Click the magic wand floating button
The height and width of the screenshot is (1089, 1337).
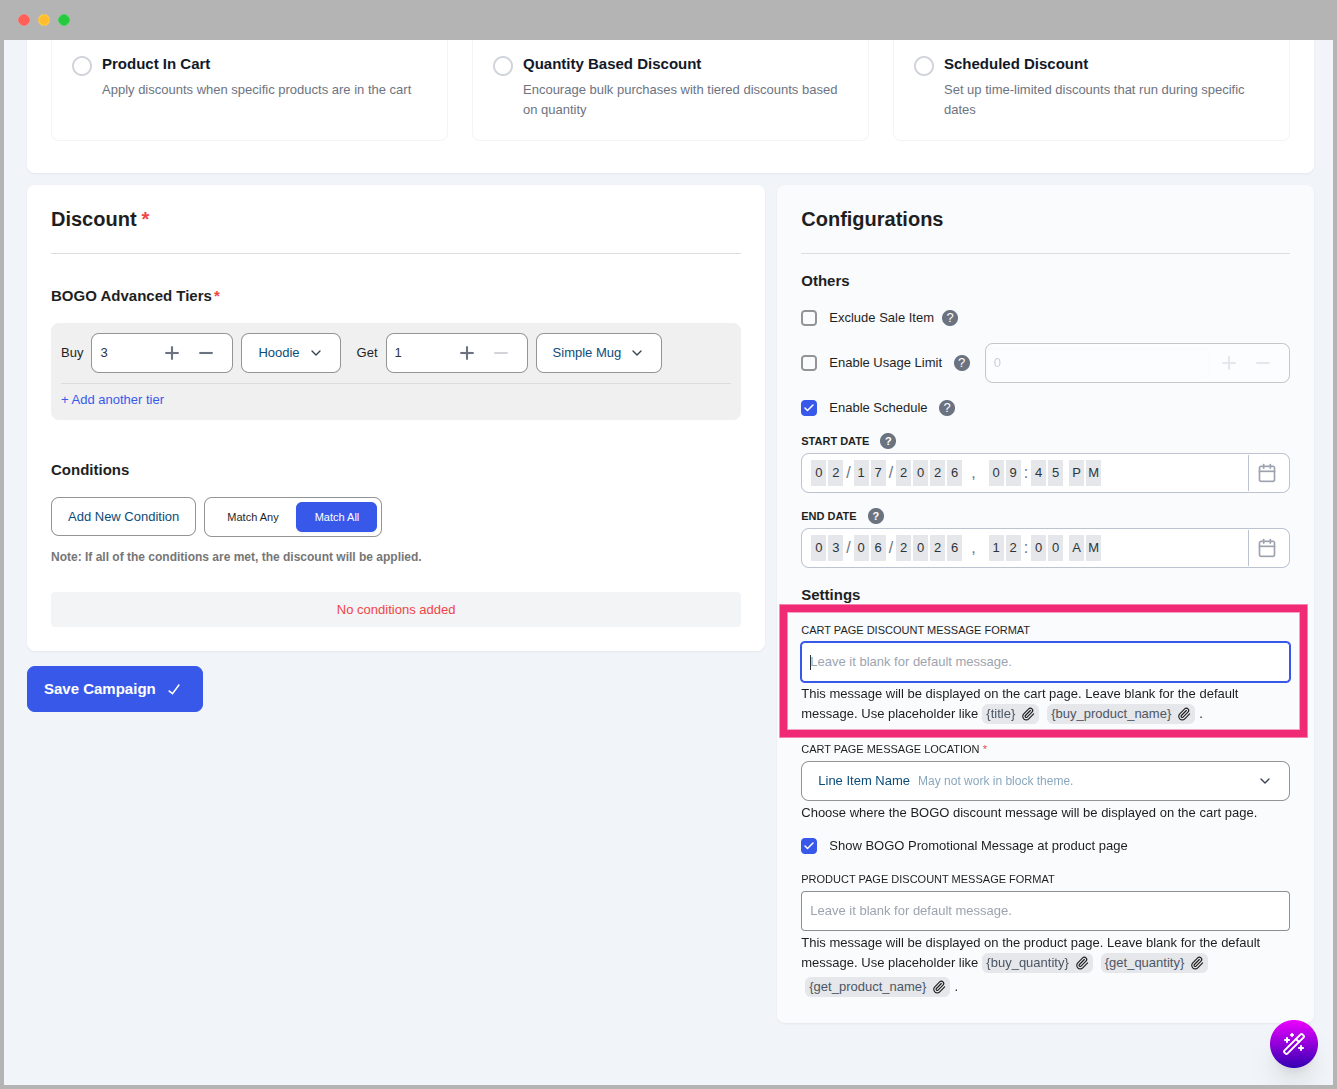click(1293, 1044)
